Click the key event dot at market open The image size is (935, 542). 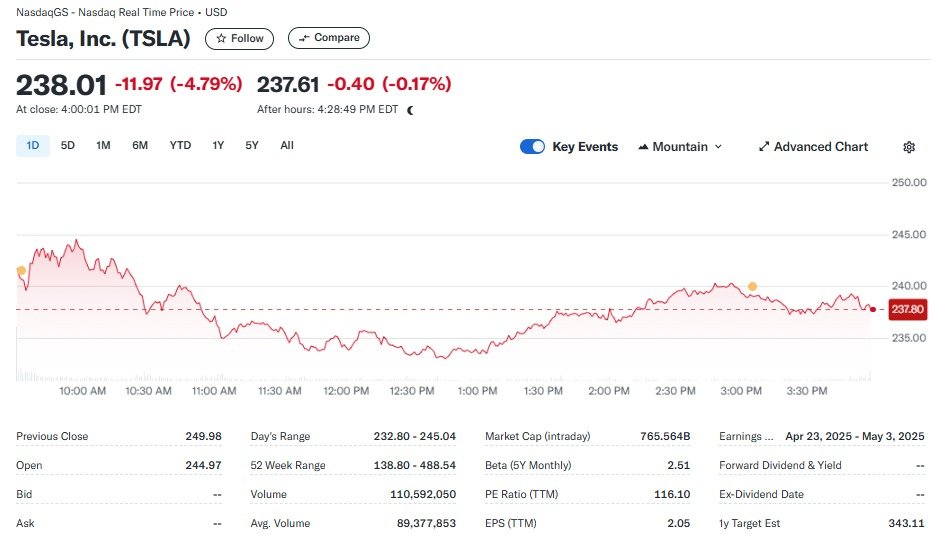point(21,271)
